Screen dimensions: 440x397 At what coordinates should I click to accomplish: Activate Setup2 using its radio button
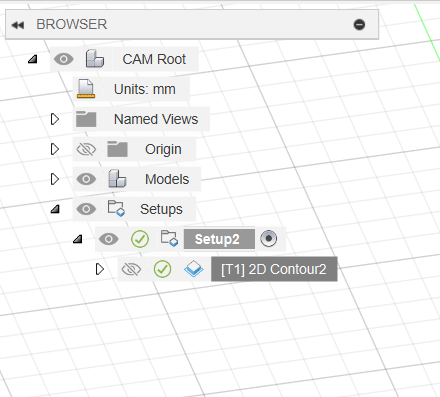[269, 239]
